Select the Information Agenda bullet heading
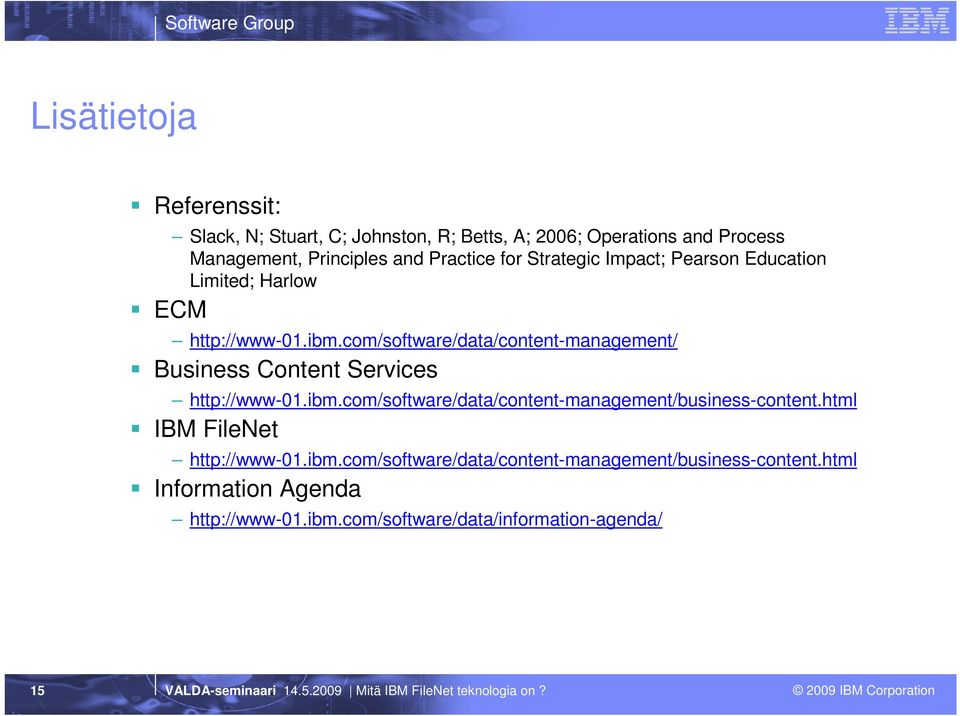The width and height of the screenshot is (960, 716). click(257, 489)
